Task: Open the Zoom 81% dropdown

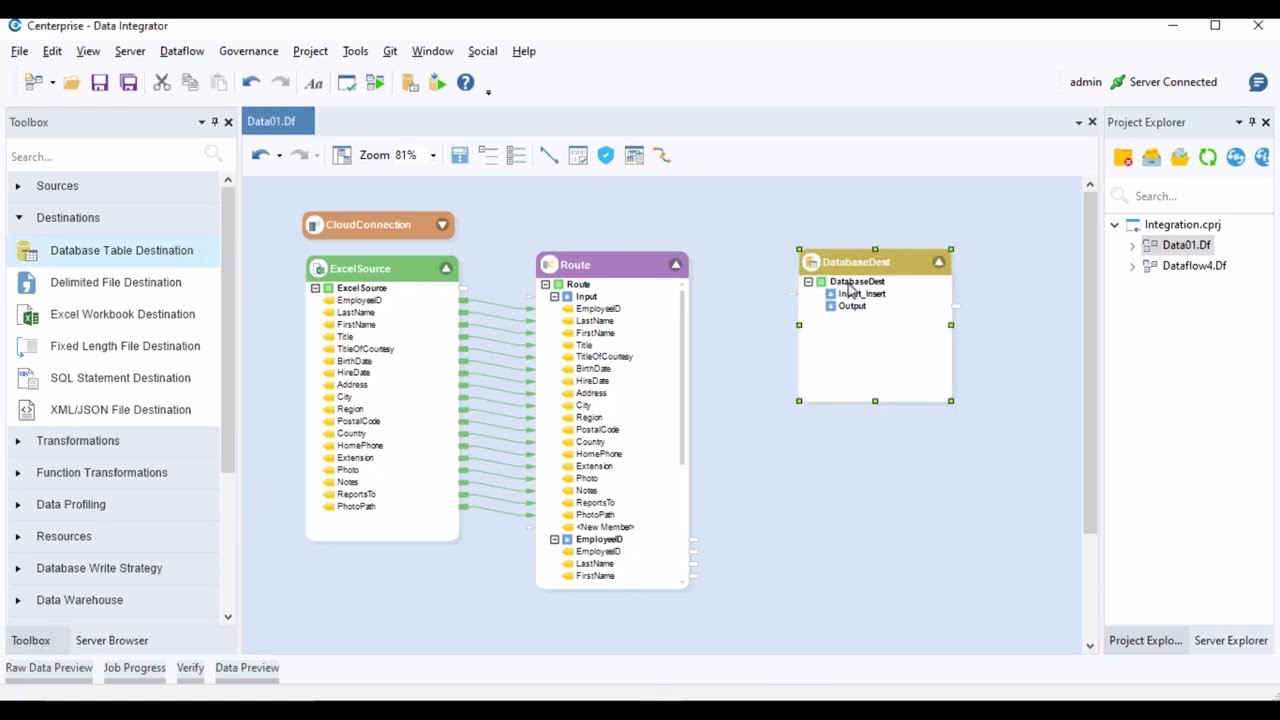Action: 433,155
